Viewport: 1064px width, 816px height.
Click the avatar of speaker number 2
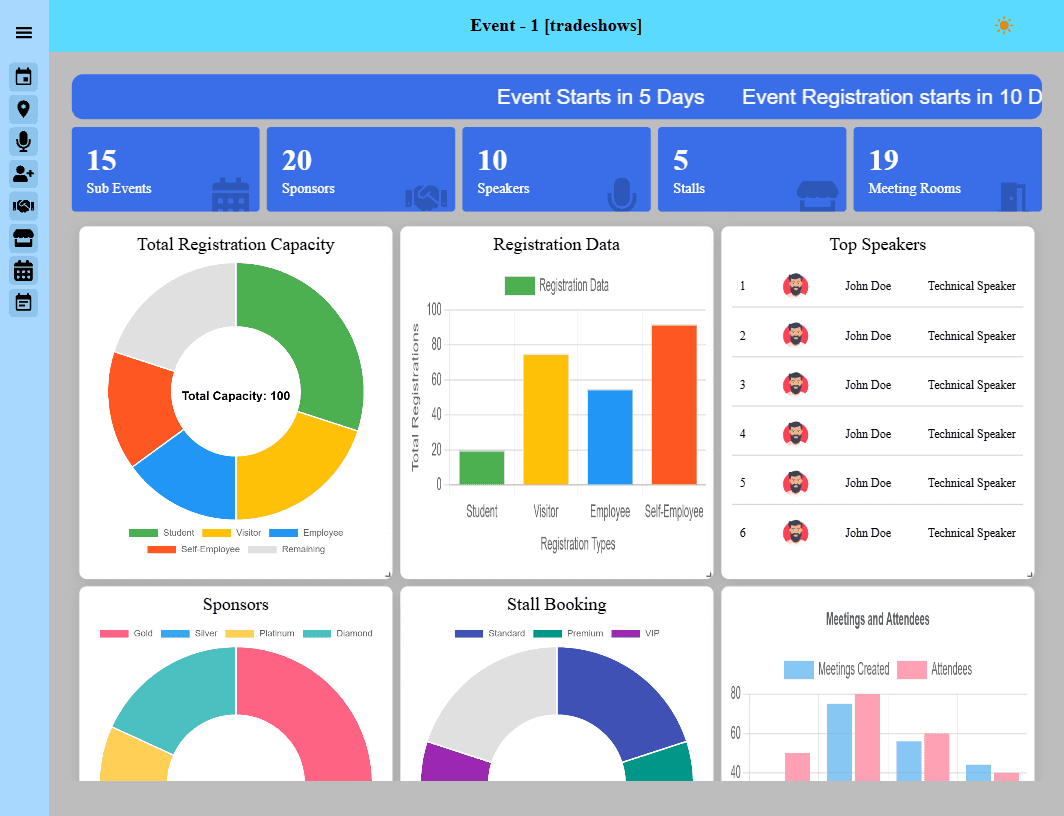tap(795, 335)
